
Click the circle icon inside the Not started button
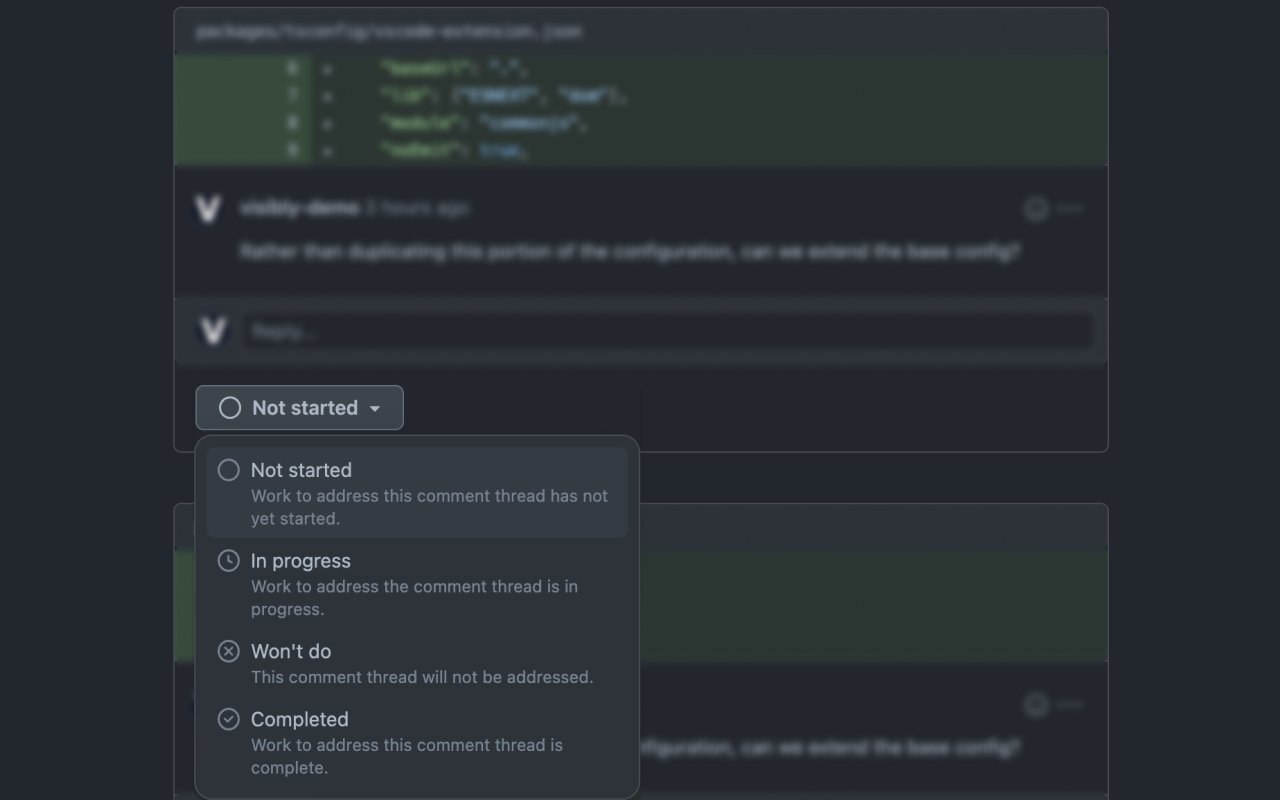[x=230, y=408]
